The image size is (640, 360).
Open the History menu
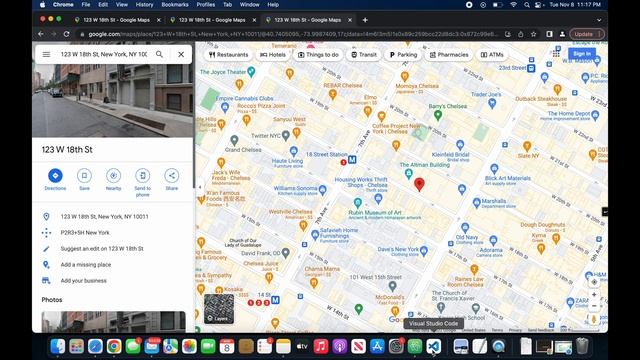(144, 5)
